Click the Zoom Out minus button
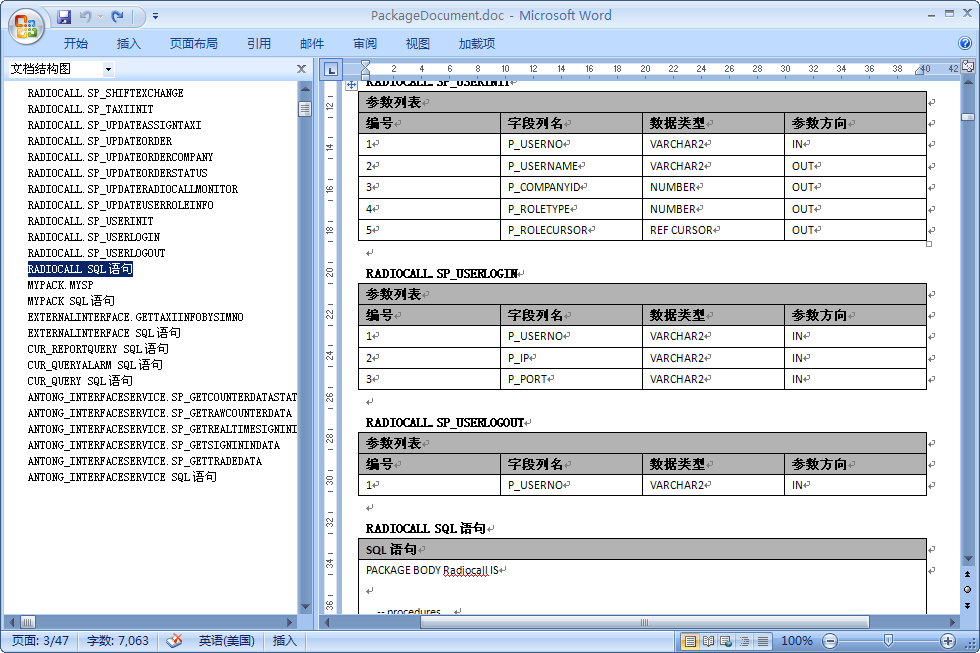Screen dimensions: 980x653 coord(830,641)
